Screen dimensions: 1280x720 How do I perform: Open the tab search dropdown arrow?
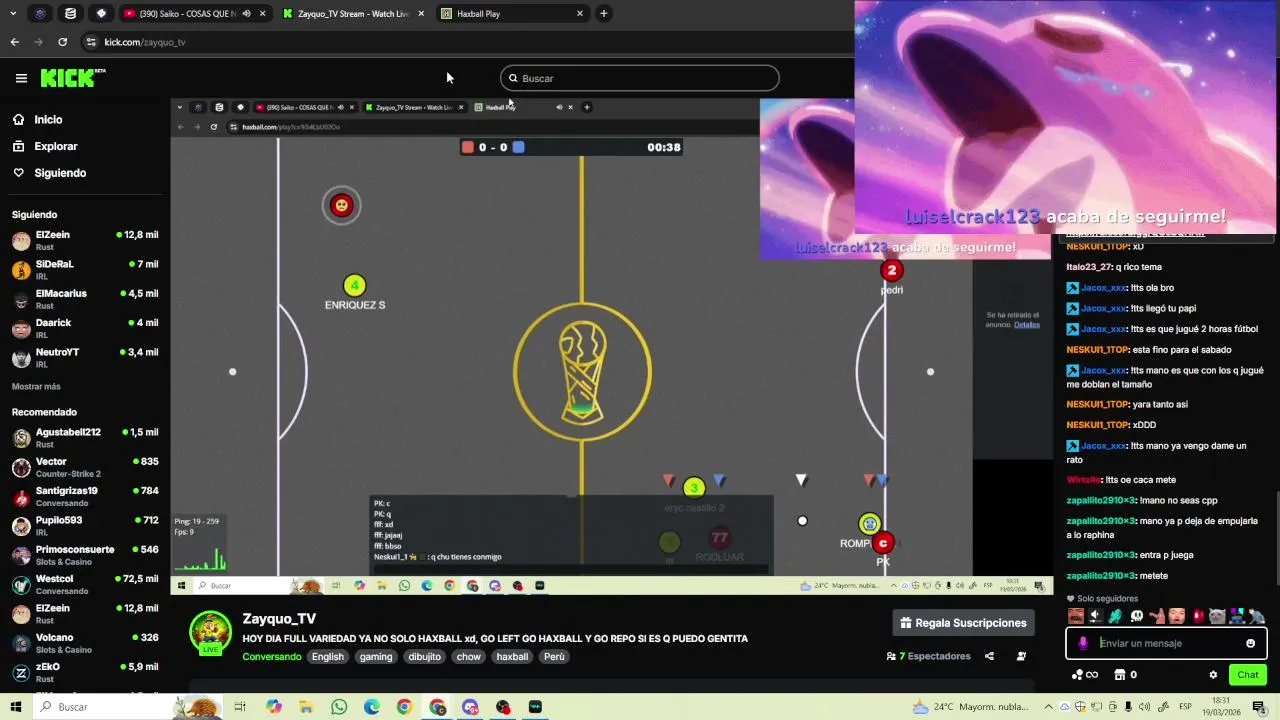[13, 13]
